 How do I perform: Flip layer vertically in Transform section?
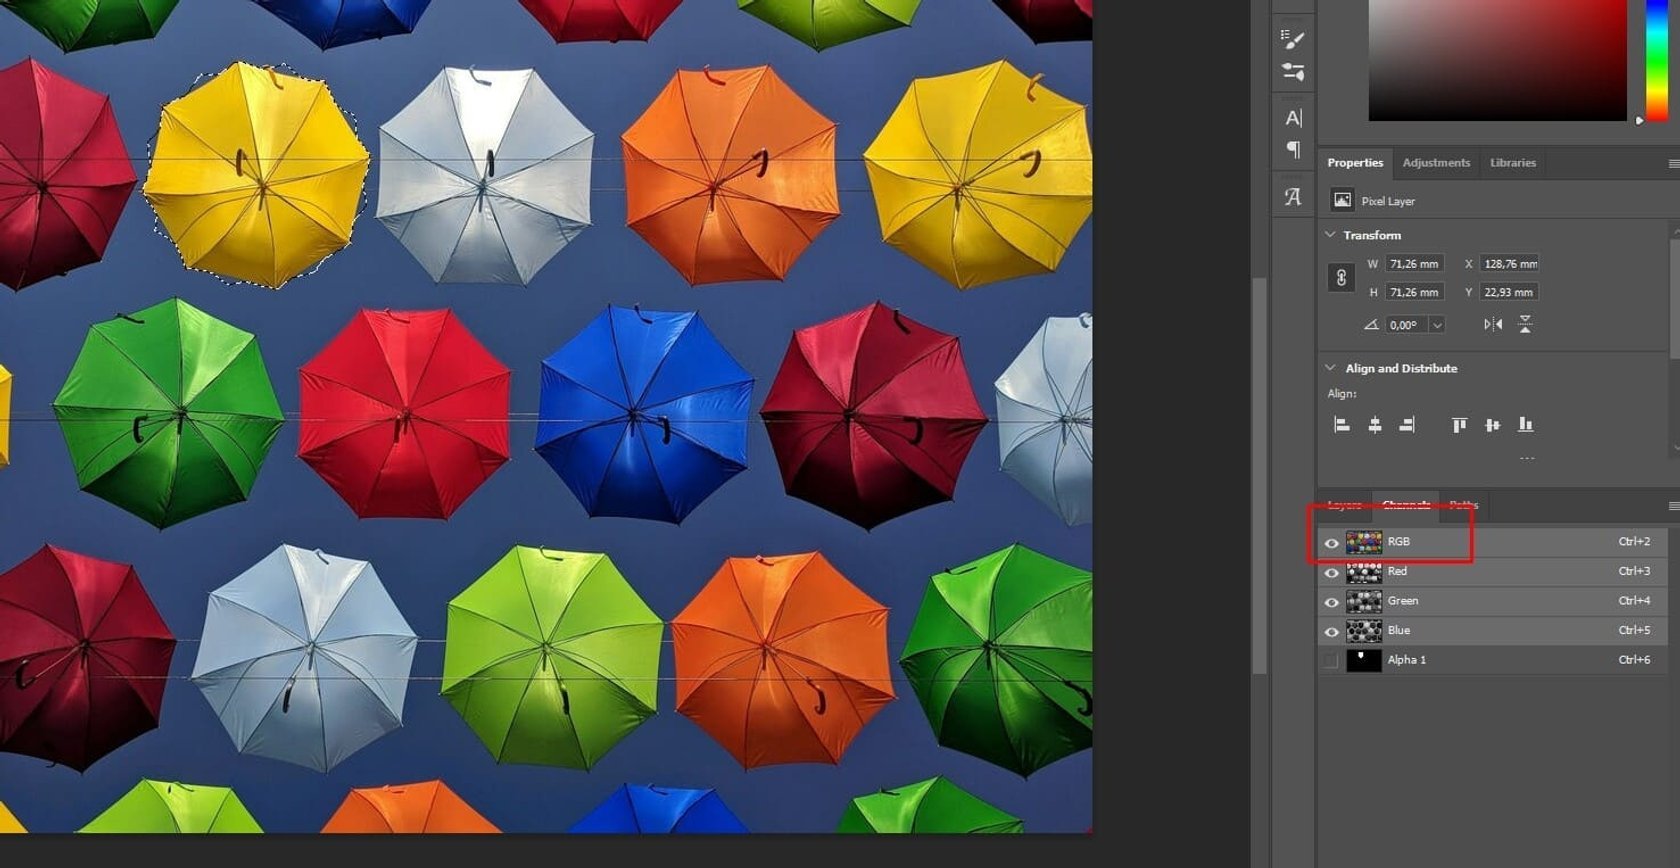(x=1525, y=324)
